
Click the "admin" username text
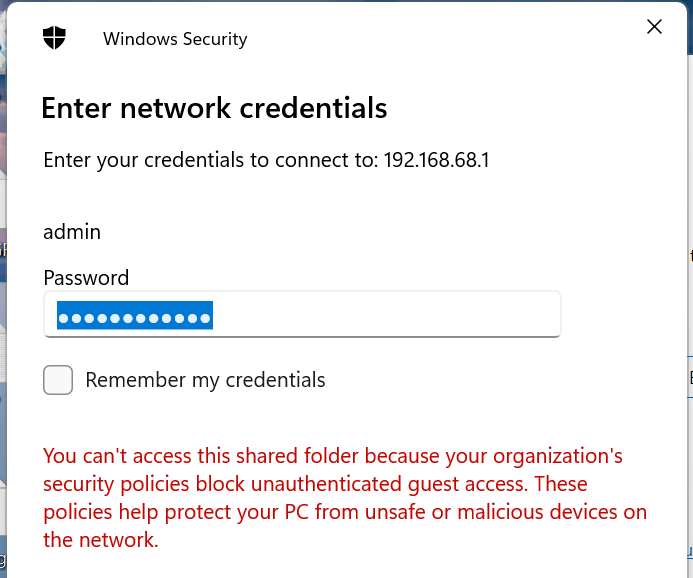click(x=72, y=231)
